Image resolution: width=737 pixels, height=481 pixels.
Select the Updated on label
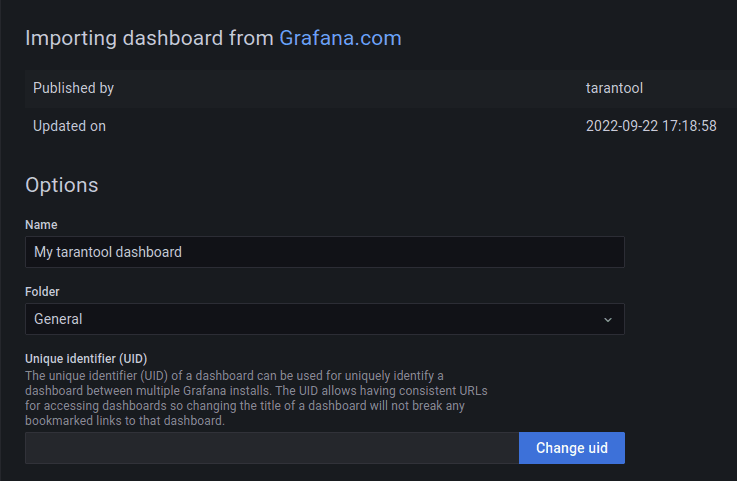(x=70, y=126)
